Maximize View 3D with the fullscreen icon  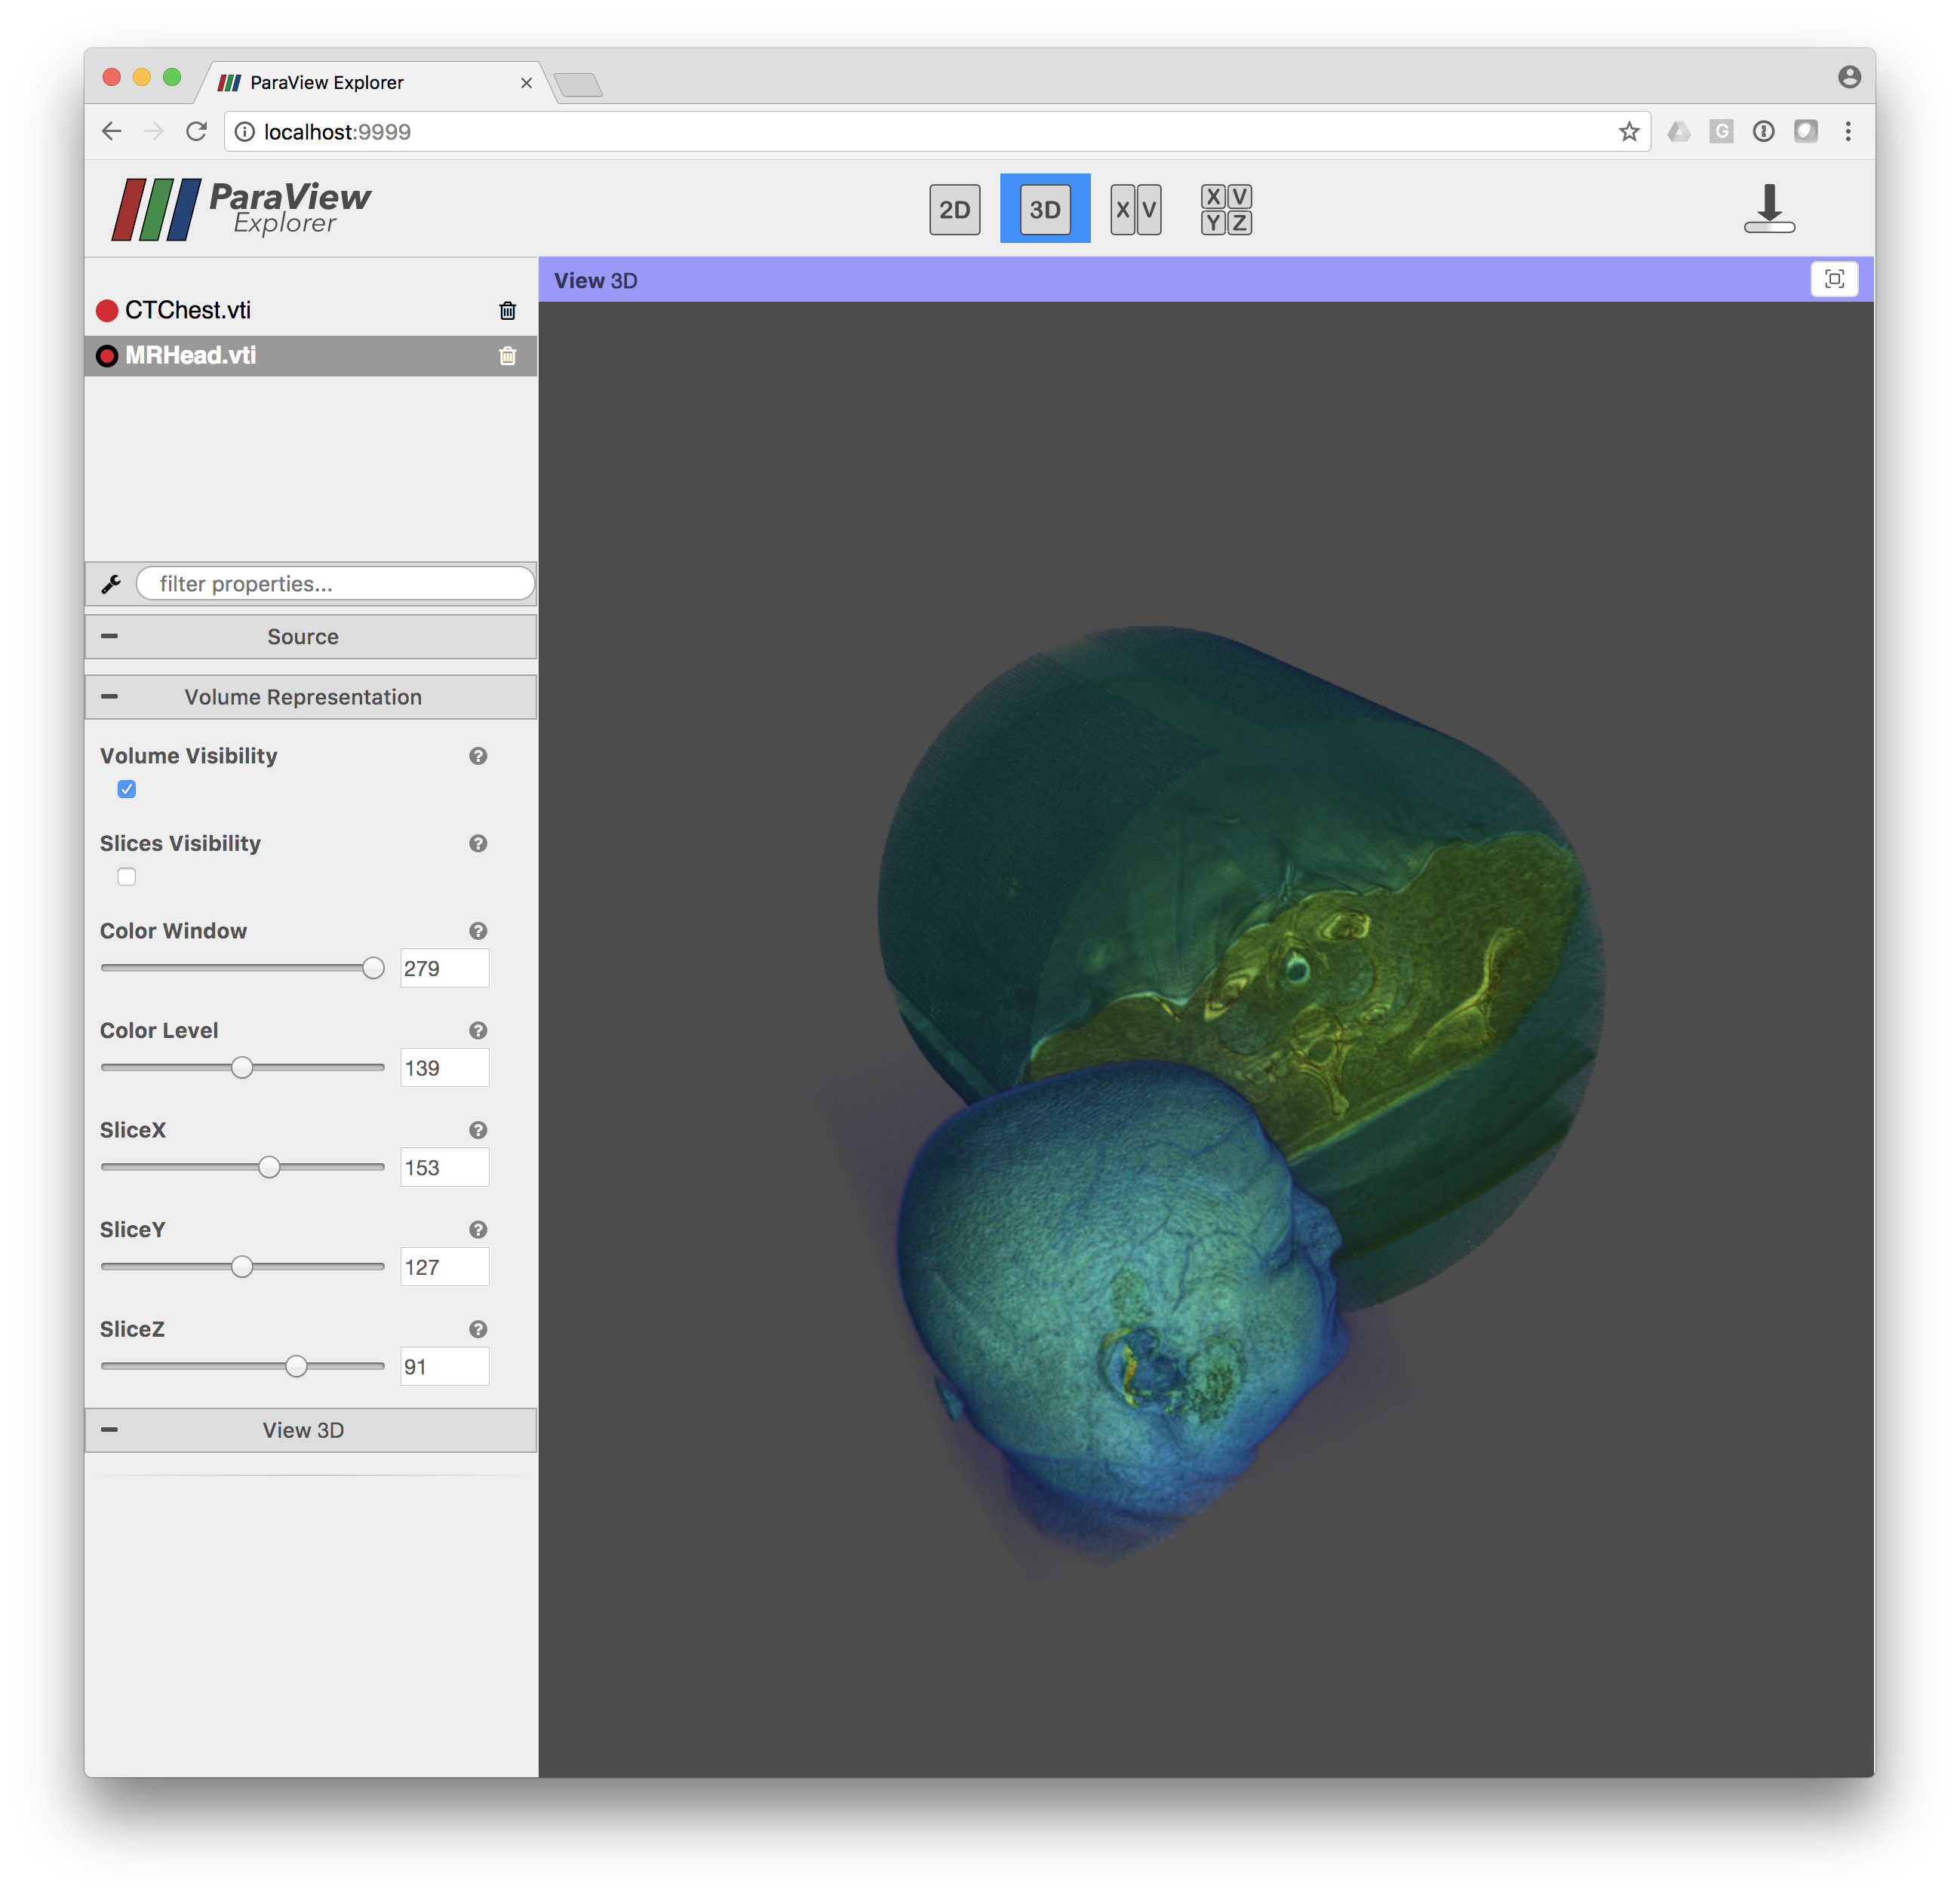point(1835,279)
